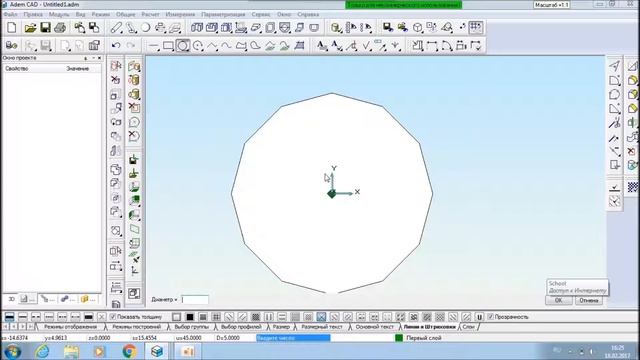Screen dimensions: 640x360
Task: Open the 'Справка' menu
Action: click(308, 14)
